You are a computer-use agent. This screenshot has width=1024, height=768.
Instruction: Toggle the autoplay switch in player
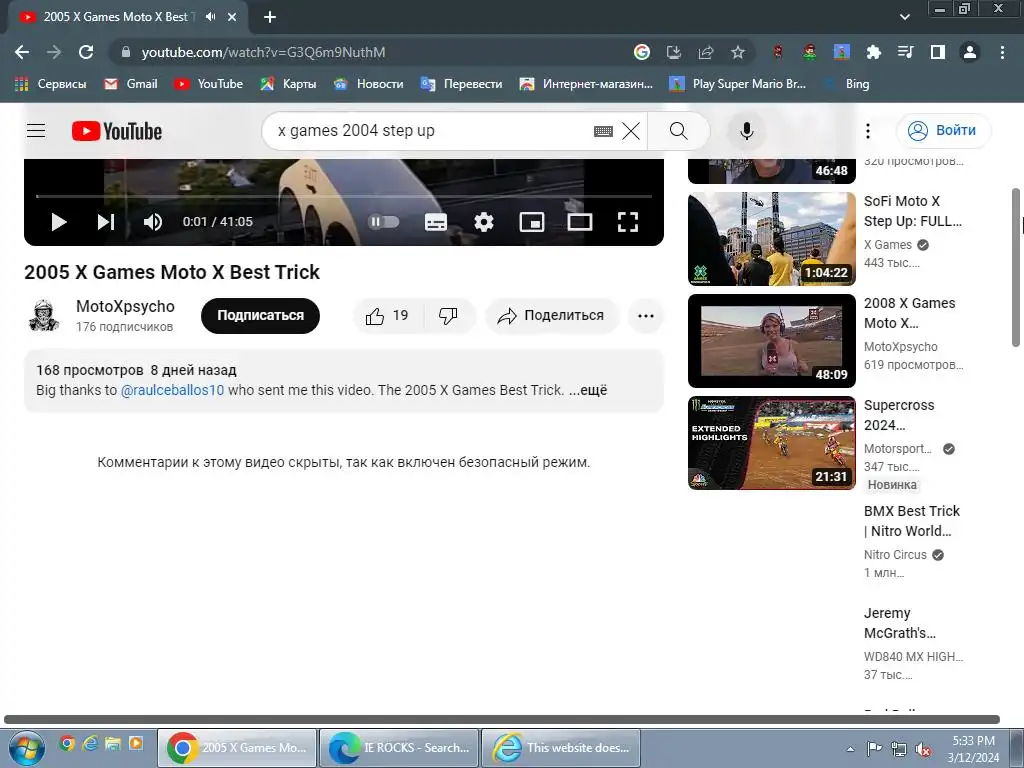(383, 222)
